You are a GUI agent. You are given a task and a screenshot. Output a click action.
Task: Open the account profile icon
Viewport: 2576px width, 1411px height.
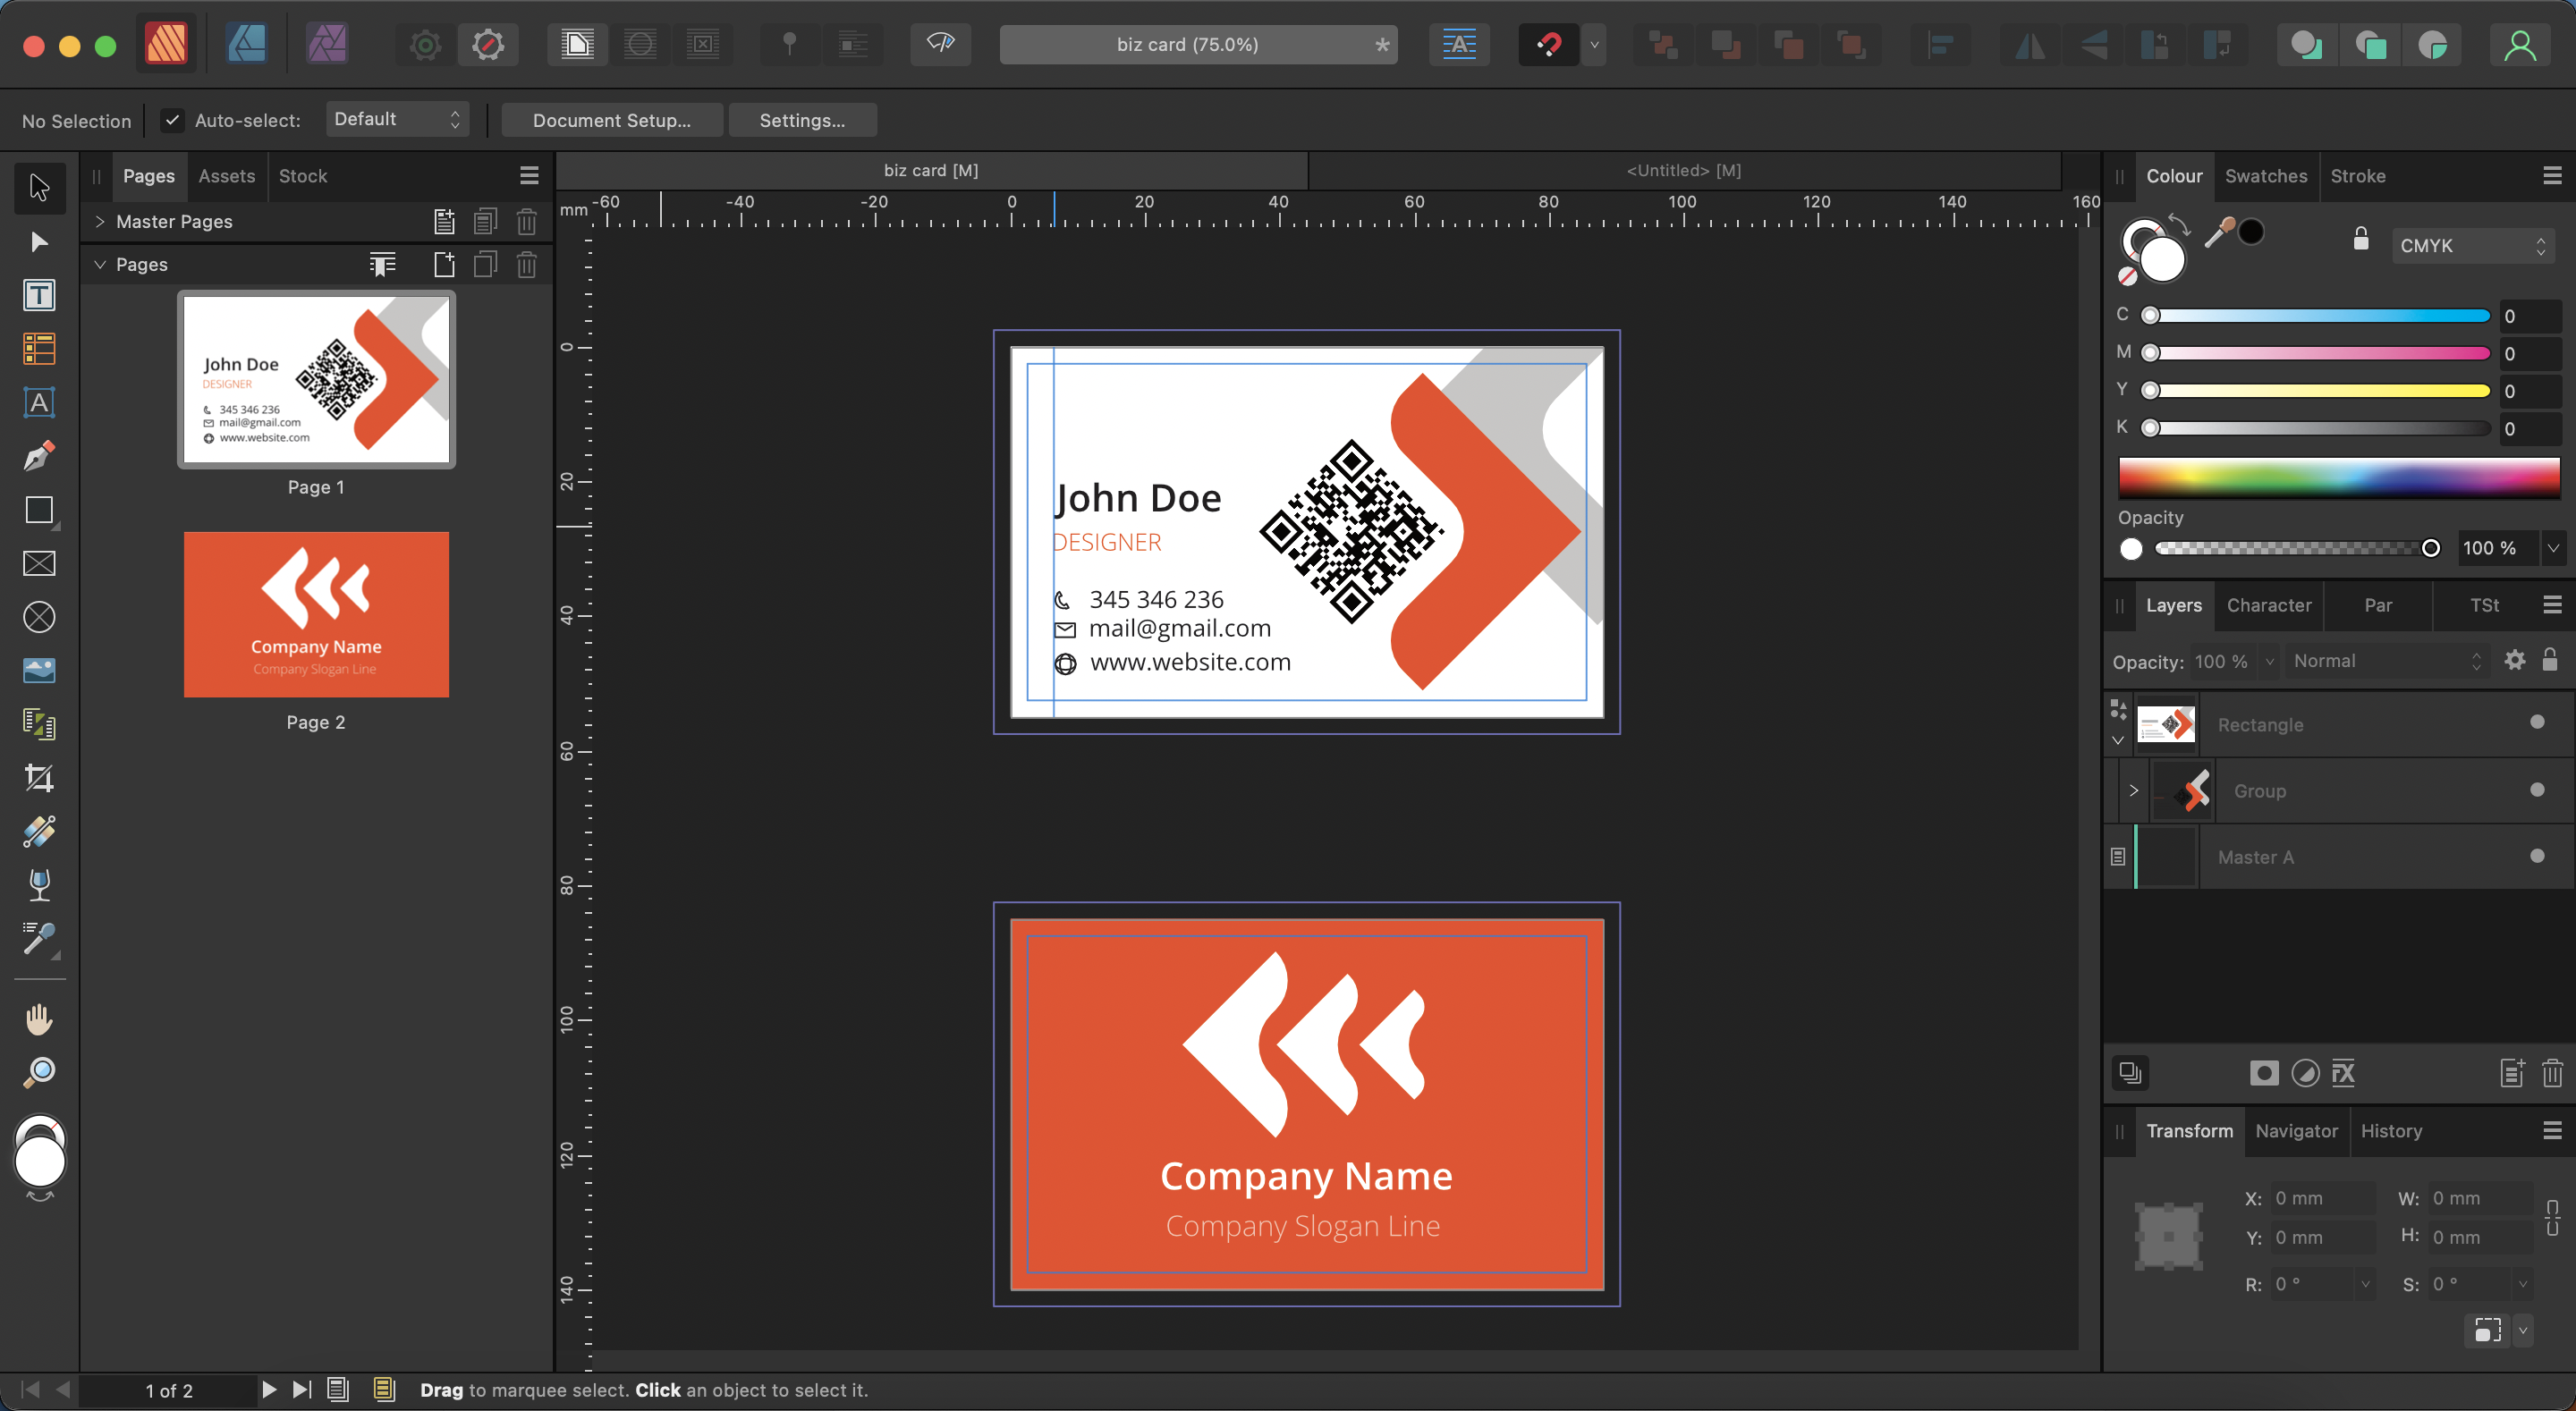pos(2520,44)
